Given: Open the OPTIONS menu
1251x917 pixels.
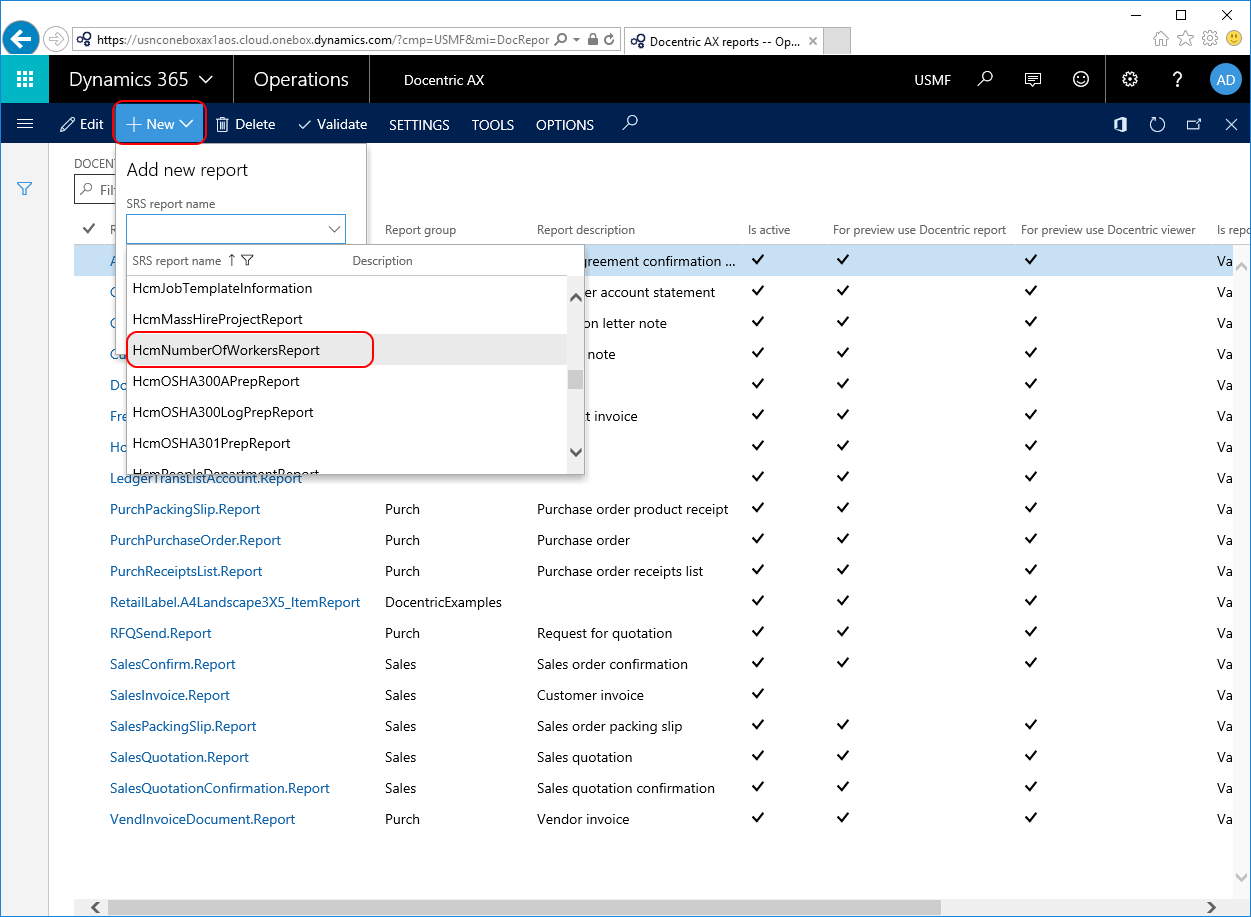Looking at the screenshot, I should 565,125.
